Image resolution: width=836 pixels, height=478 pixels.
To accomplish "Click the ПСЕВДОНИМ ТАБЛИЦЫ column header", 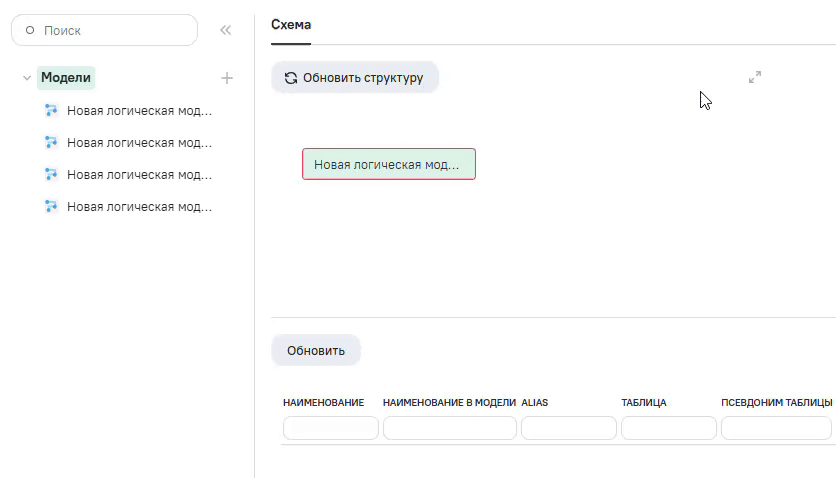I will pyautogui.click(x=776, y=403).
